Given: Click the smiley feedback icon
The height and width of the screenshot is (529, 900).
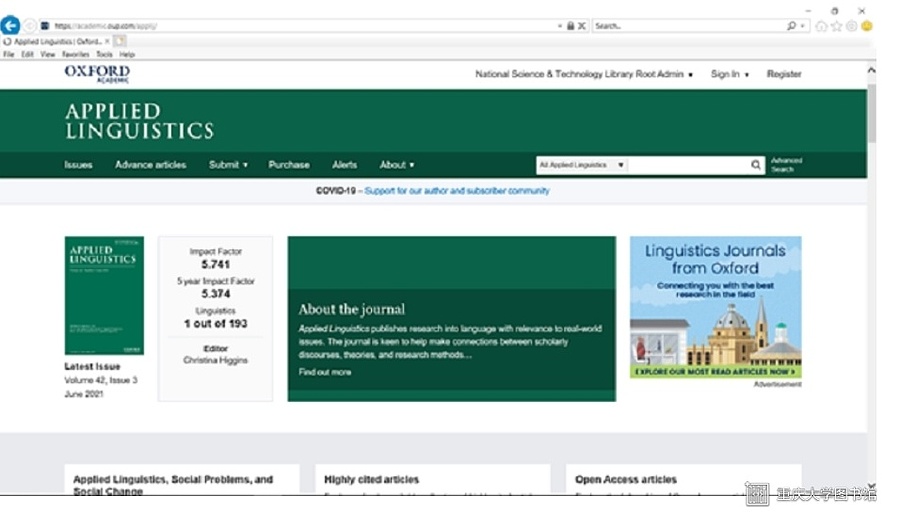Looking at the screenshot, I should click(867, 26).
